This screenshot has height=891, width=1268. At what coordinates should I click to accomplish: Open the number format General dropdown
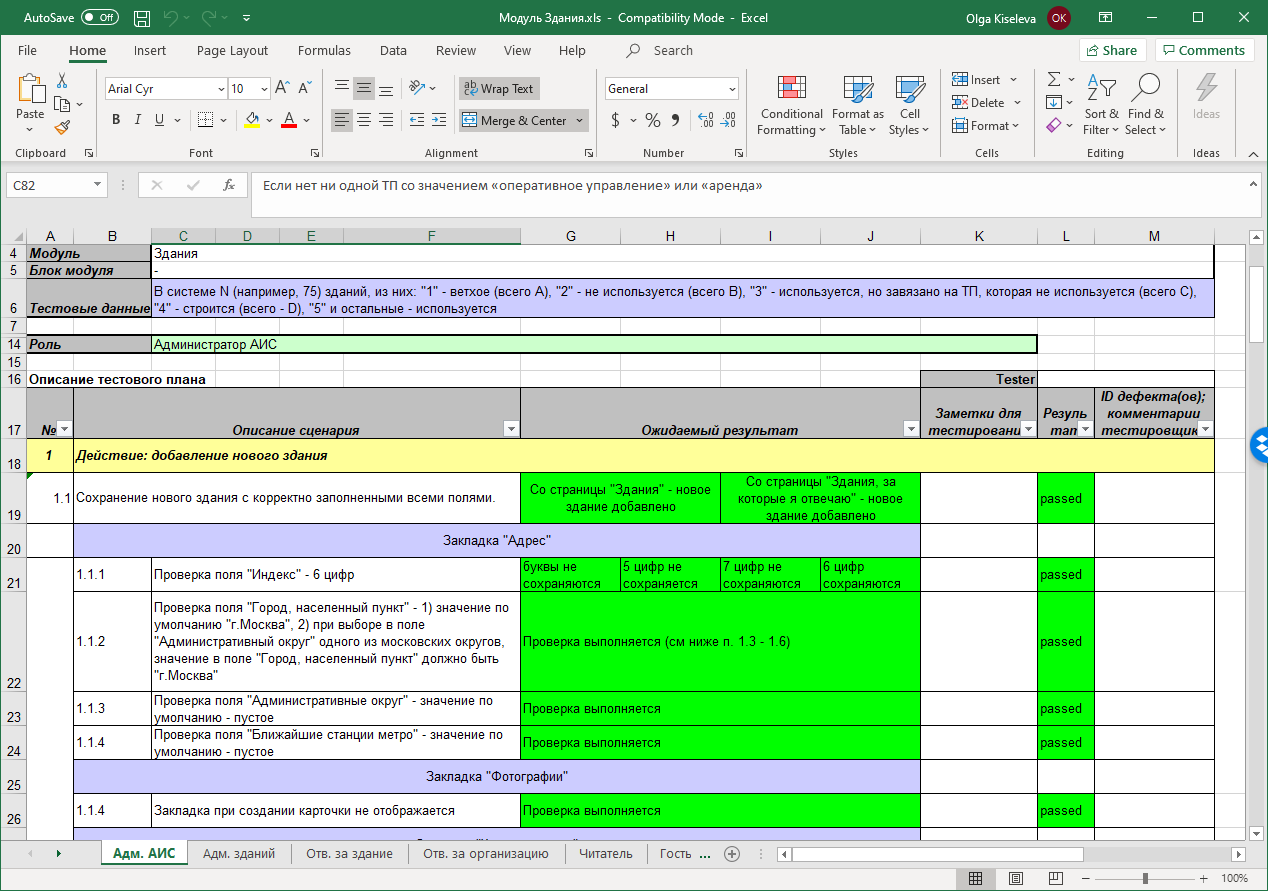pyautogui.click(x=732, y=89)
